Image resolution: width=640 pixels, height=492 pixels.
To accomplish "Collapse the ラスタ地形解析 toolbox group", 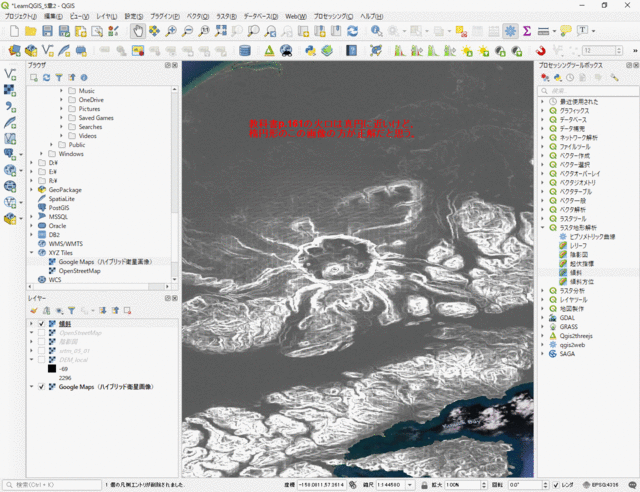I will [x=542, y=227].
